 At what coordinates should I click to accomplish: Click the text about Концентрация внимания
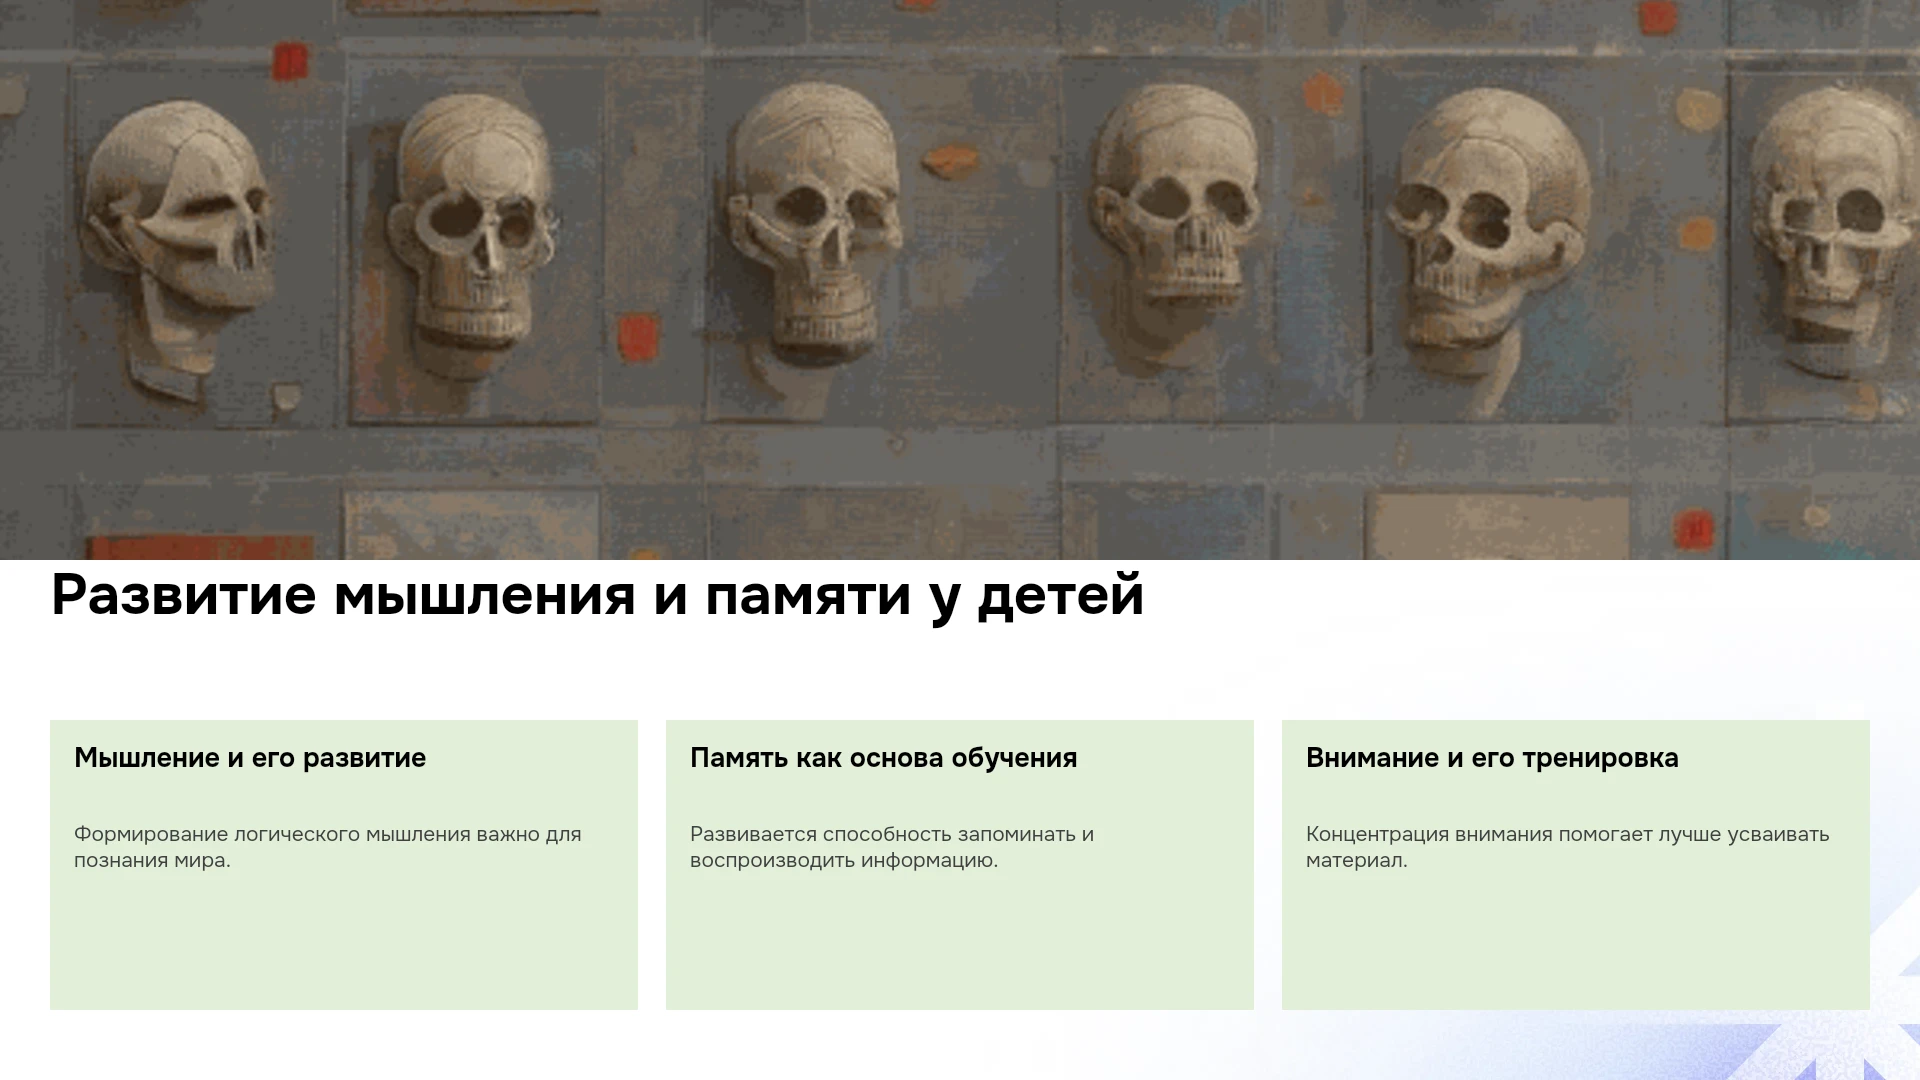1568,847
